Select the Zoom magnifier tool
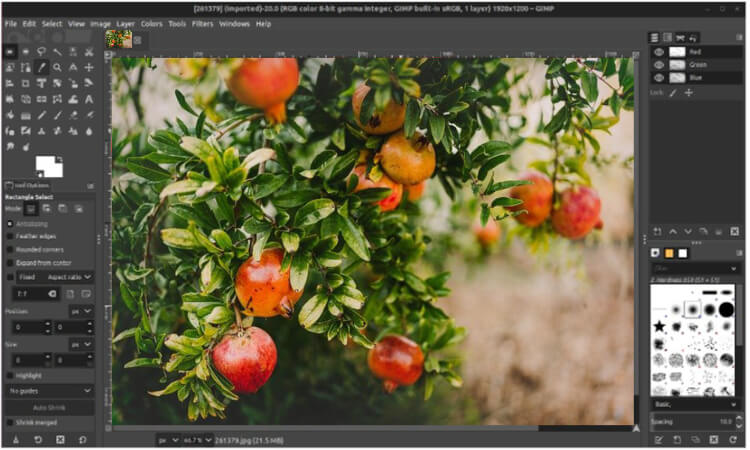The image size is (750, 450). [x=57, y=67]
